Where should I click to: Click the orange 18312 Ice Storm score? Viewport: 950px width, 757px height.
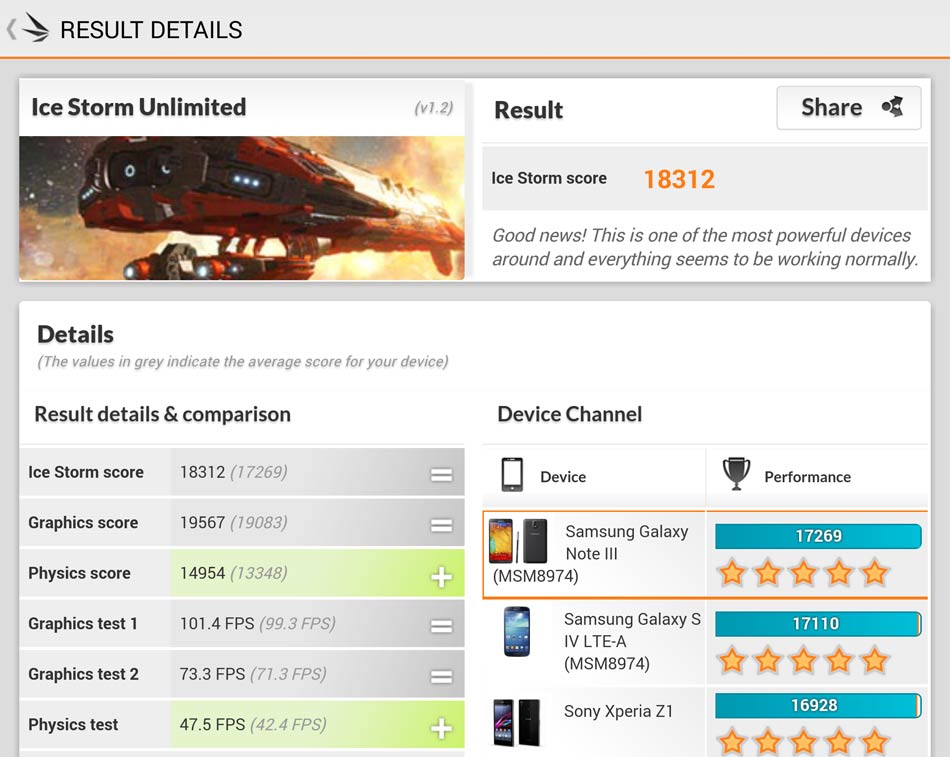point(679,179)
